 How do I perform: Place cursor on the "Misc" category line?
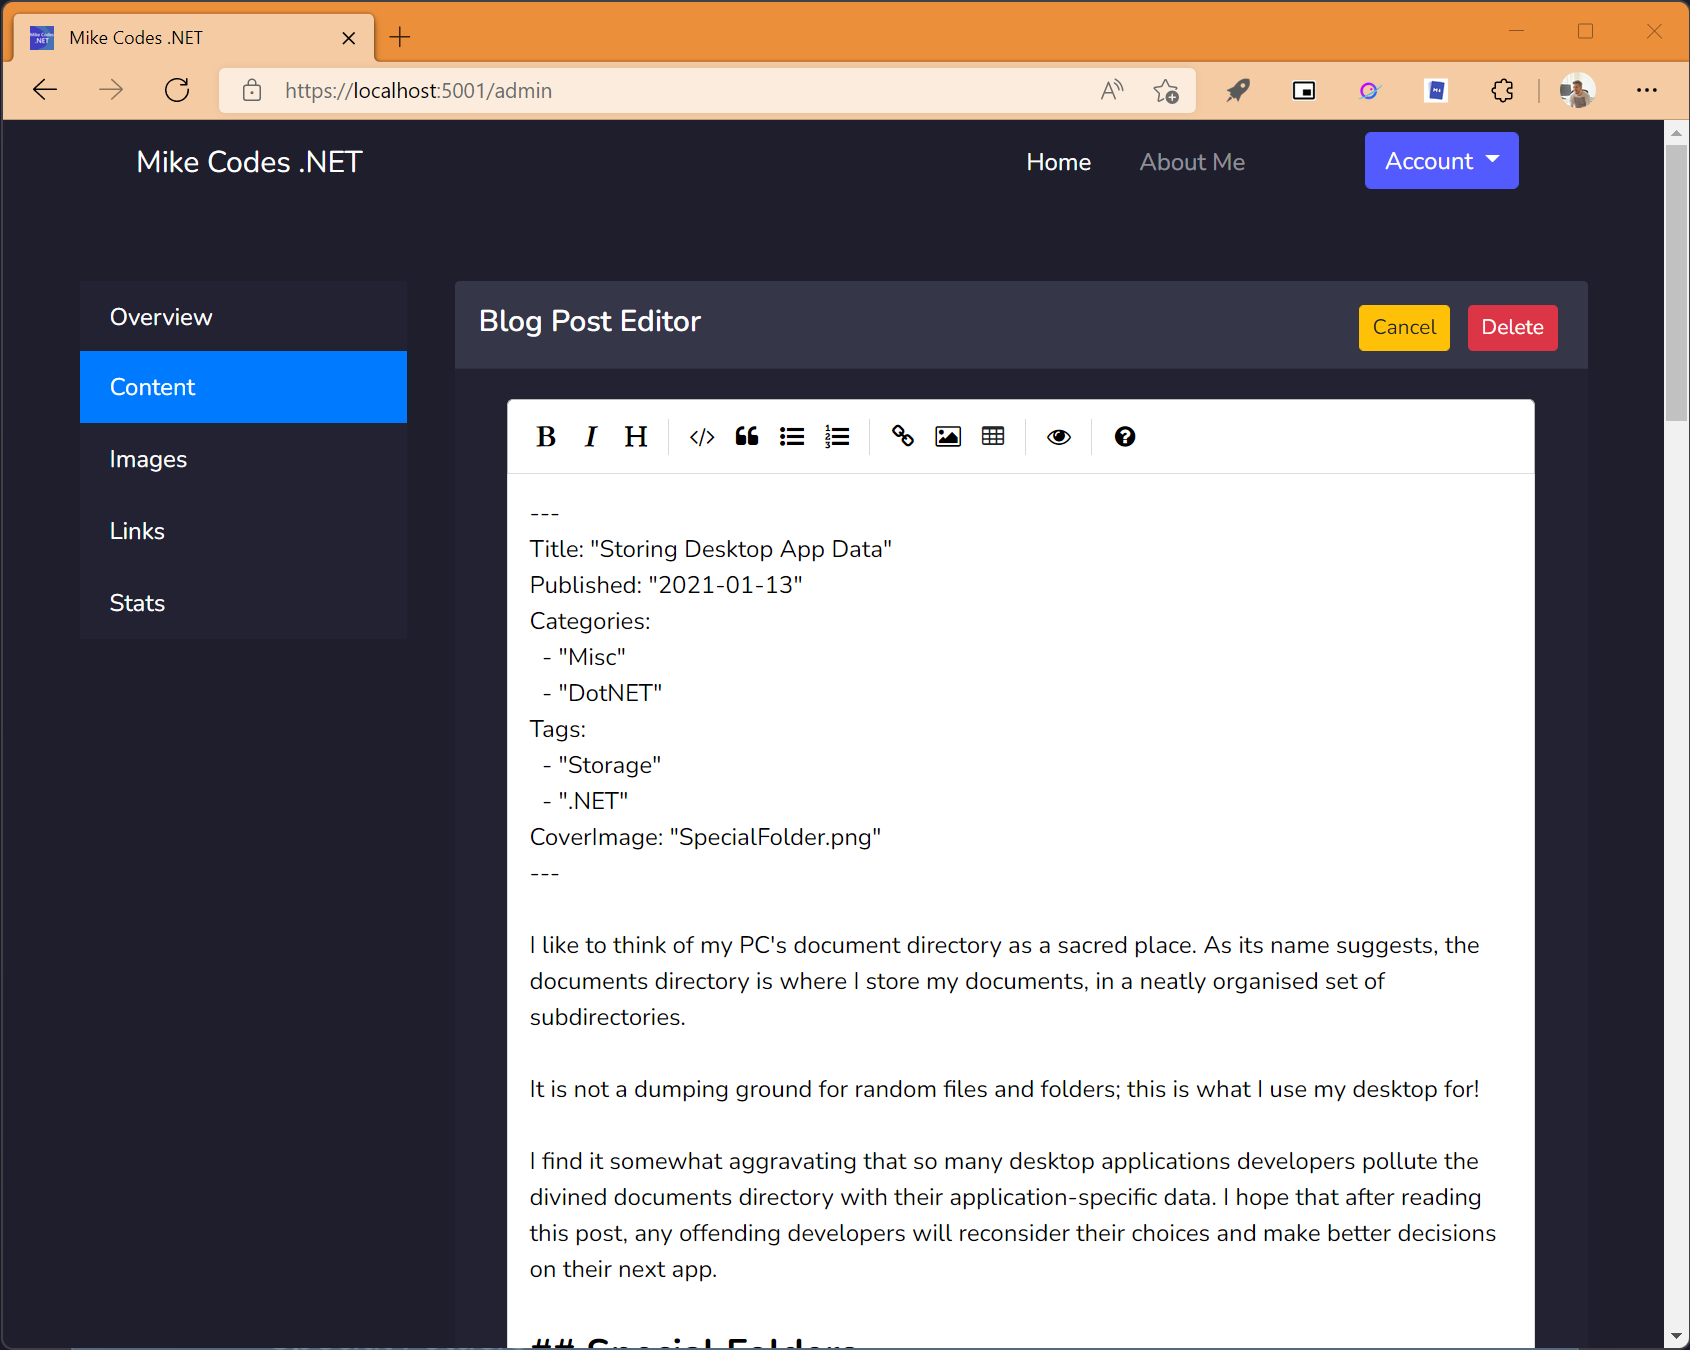[584, 657]
